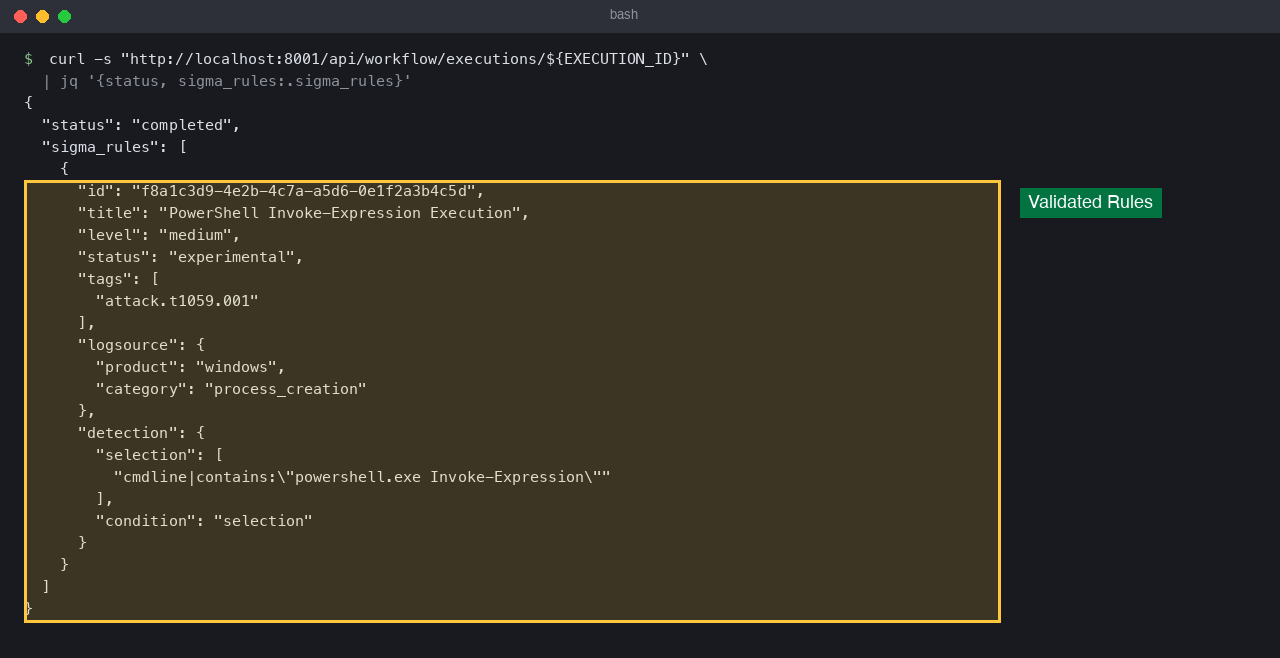Click the "attack.t1059.001" tag value

(177, 301)
